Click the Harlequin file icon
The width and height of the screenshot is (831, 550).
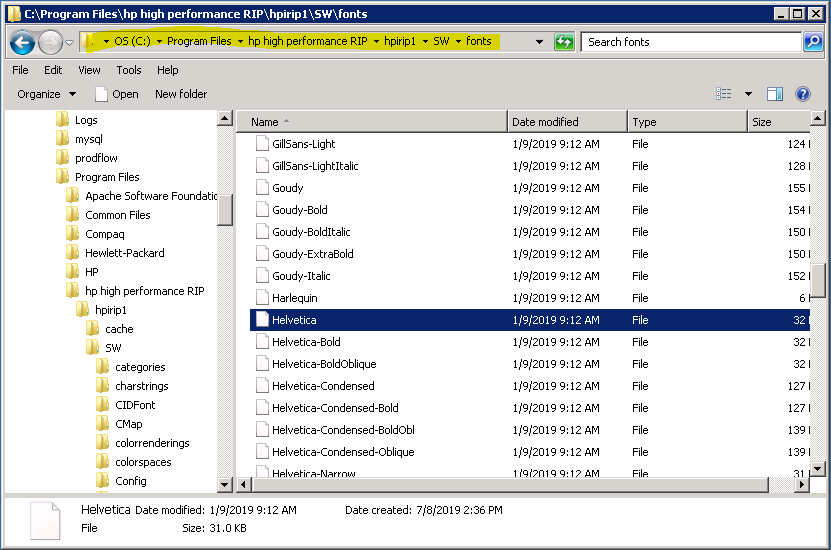click(x=262, y=298)
